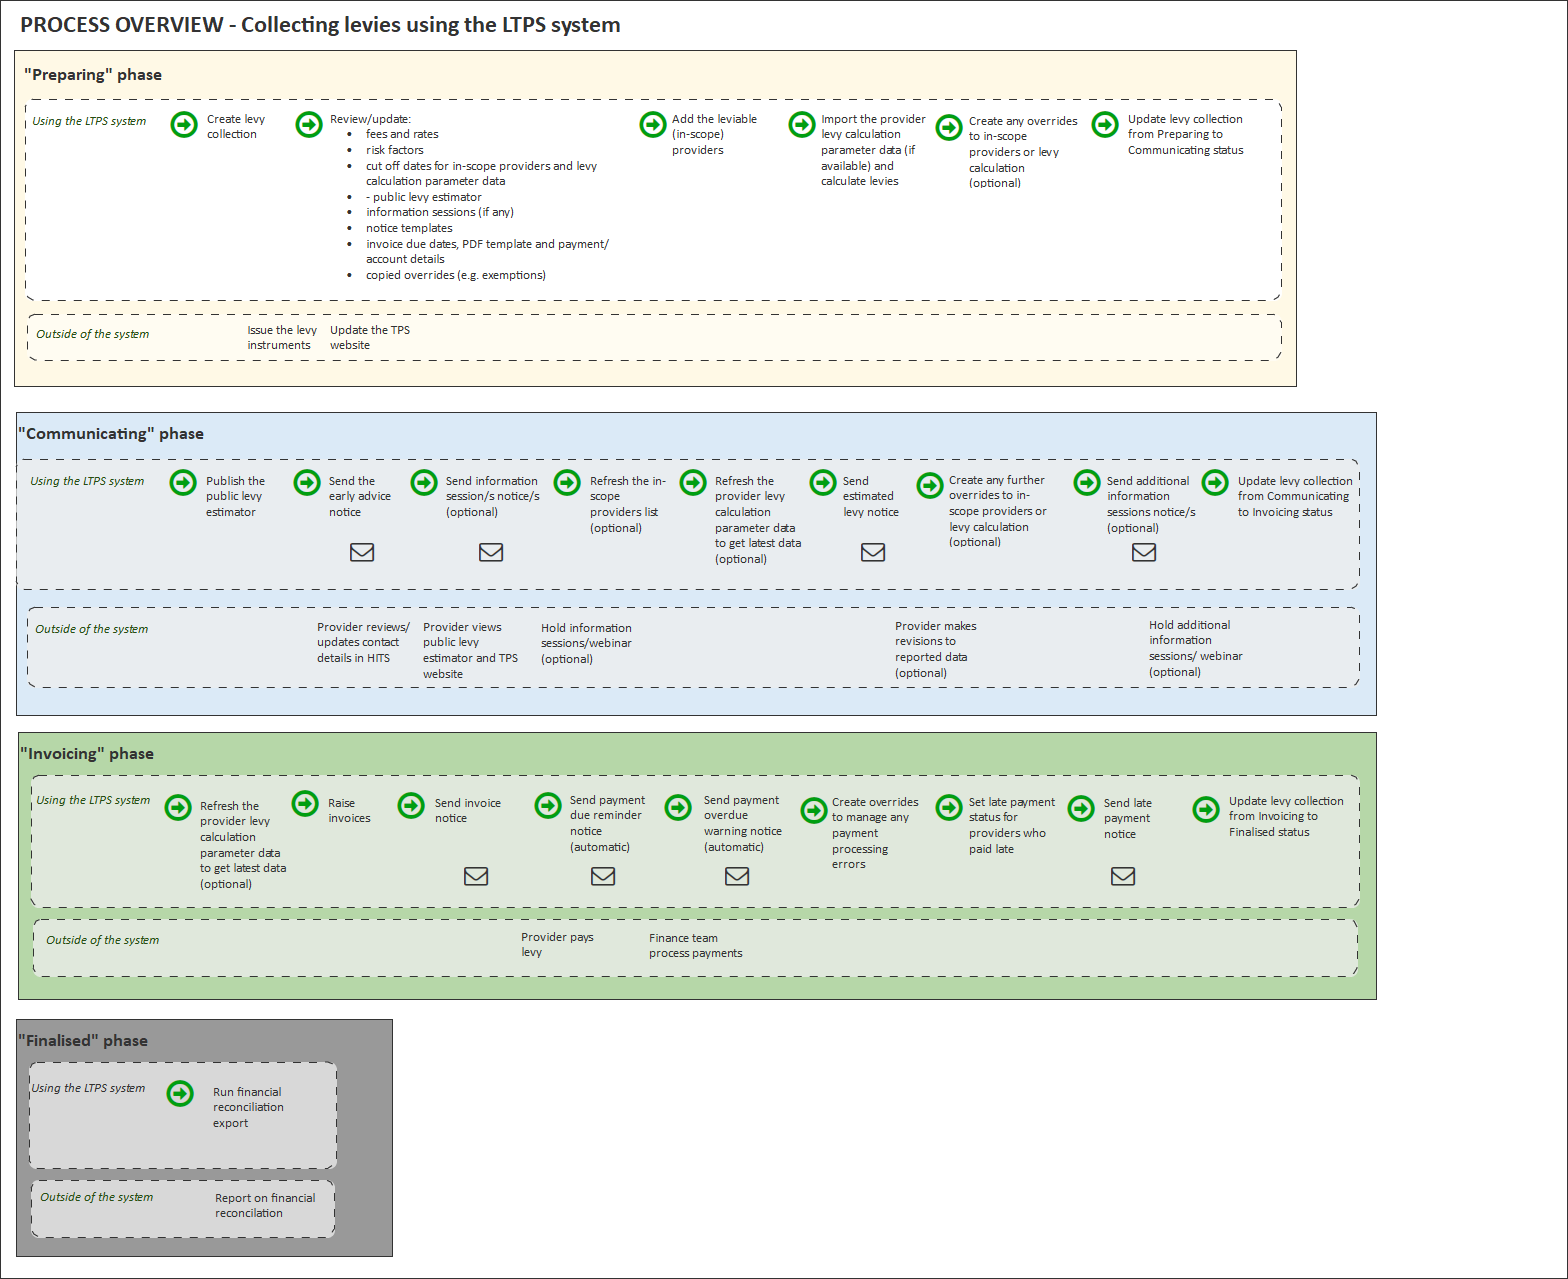Click arrow icon beside Communicating phase Refresh provider levy calculation
This screenshot has height=1279, width=1568.
click(693, 483)
